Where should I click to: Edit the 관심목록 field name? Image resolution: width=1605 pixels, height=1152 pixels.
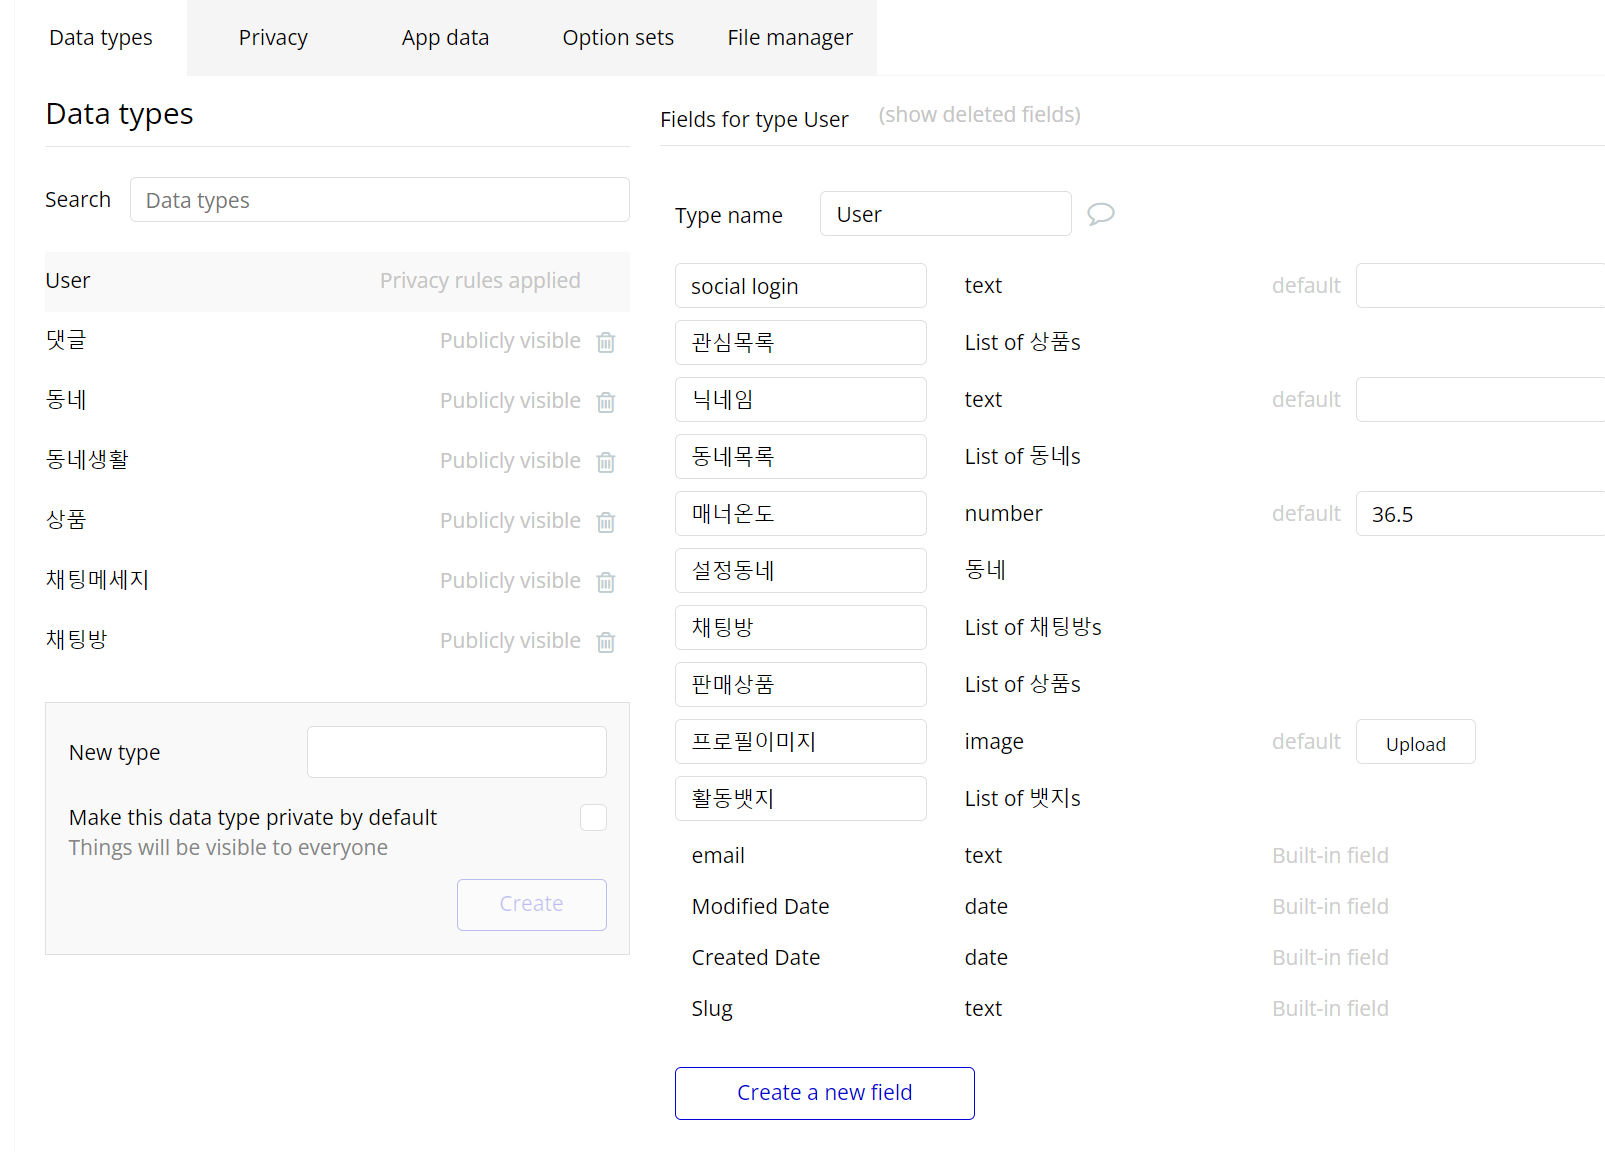coord(801,343)
